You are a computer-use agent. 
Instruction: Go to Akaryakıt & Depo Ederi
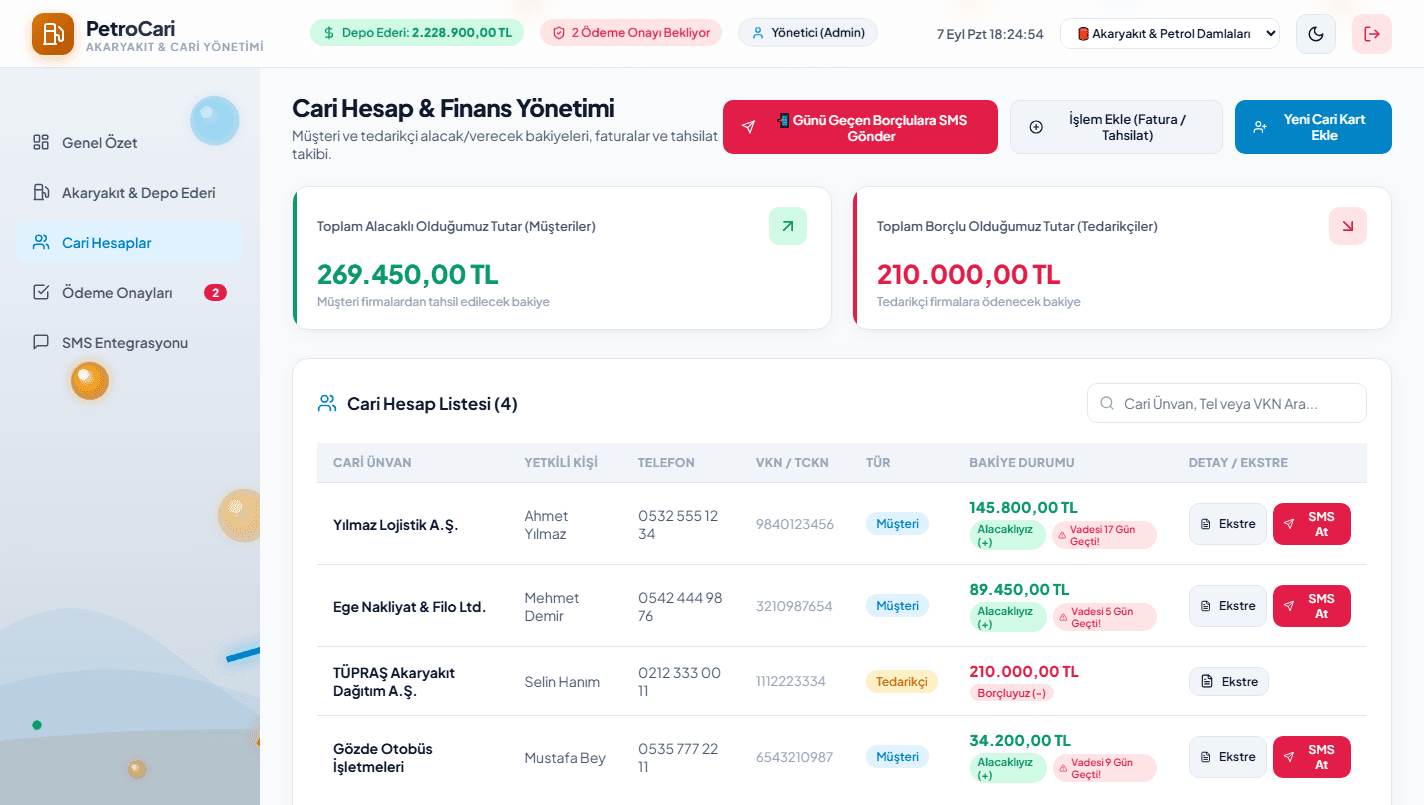[129, 193]
